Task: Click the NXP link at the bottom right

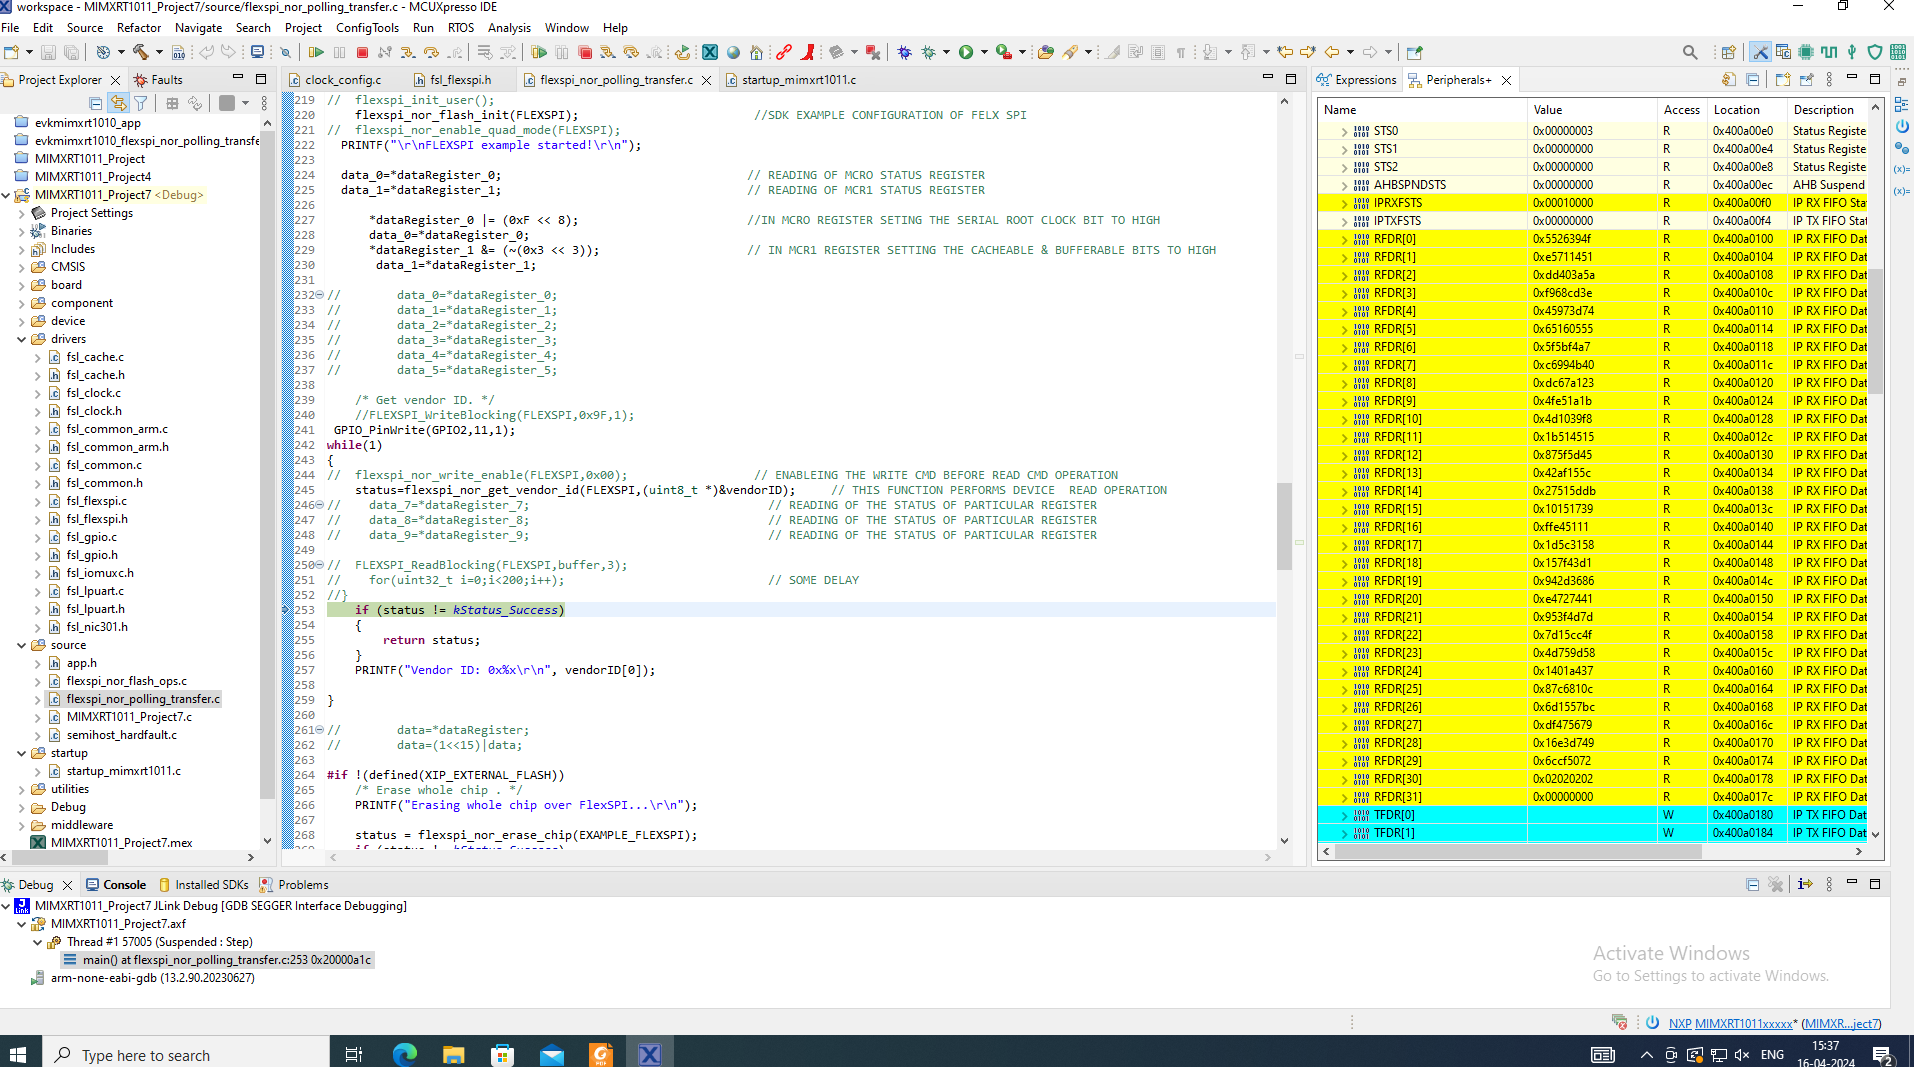Action: coord(1679,1023)
